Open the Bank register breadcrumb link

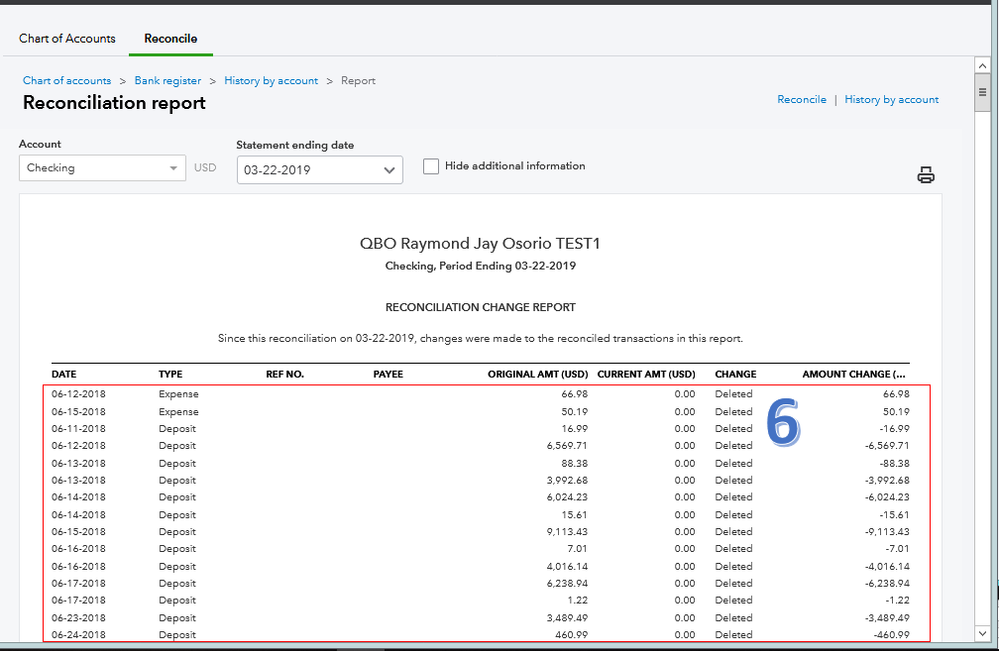(168, 81)
